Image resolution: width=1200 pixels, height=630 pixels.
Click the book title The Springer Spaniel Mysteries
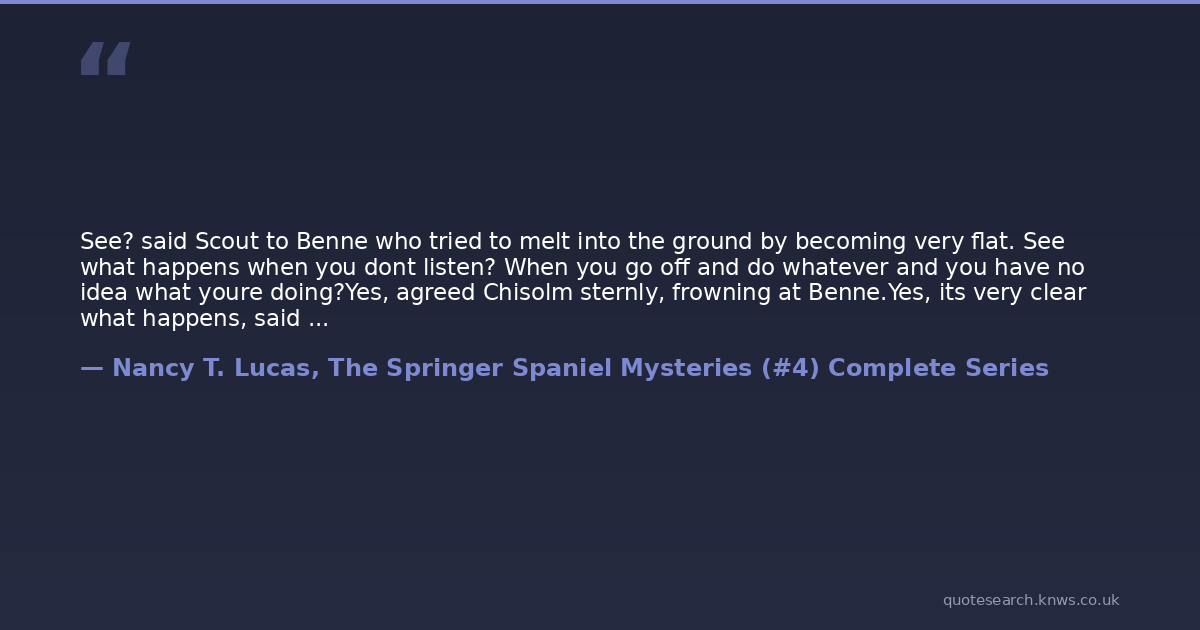point(539,368)
